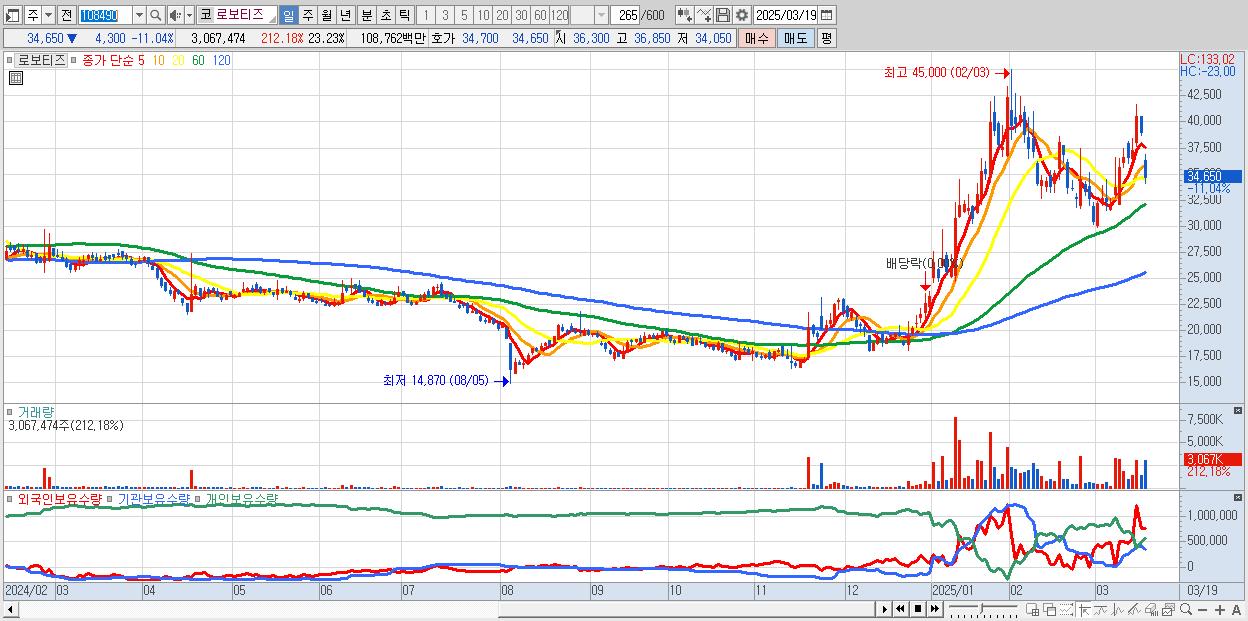
Task: Edit the candle count field 265
Action: (x=627, y=16)
